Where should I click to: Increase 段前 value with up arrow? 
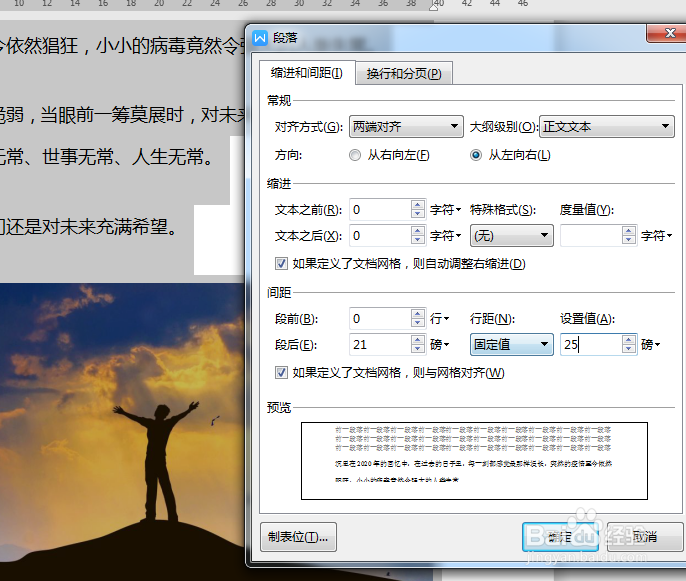pos(418,314)
